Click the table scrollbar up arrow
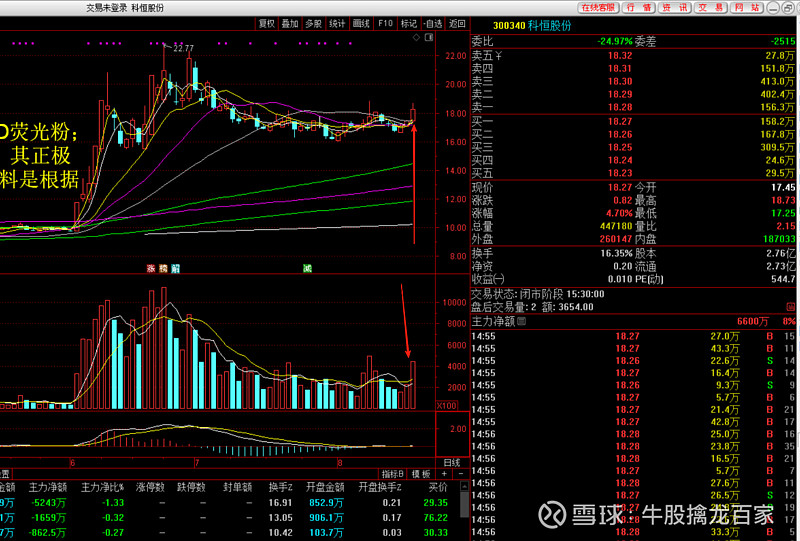The height and width of the screenshot is (541, 800). coord(464,487)
